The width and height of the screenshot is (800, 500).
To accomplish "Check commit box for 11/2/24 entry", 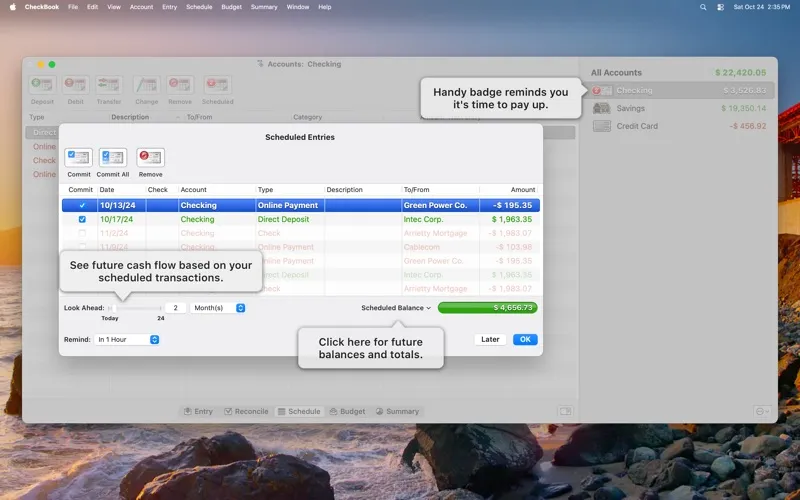I will [82, 233].
